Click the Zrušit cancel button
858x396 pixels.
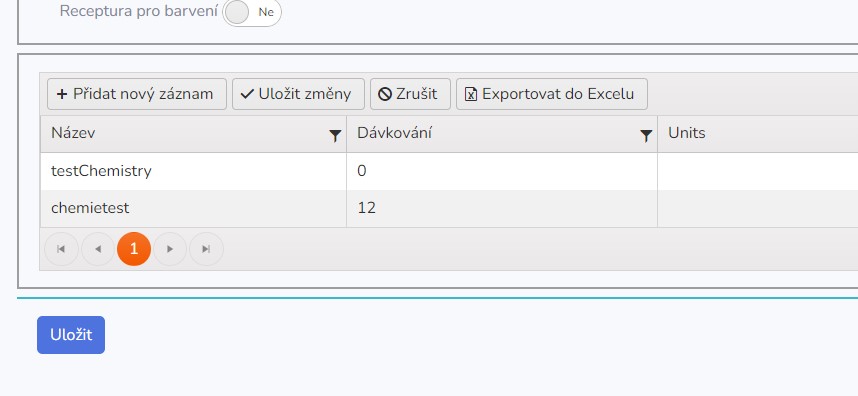pyautogui.click(x=410, y=94)
